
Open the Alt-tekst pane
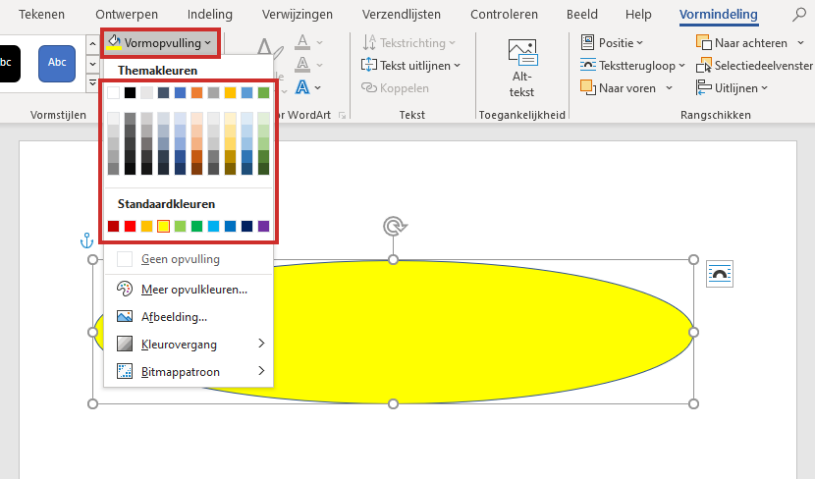coord(522,68)
